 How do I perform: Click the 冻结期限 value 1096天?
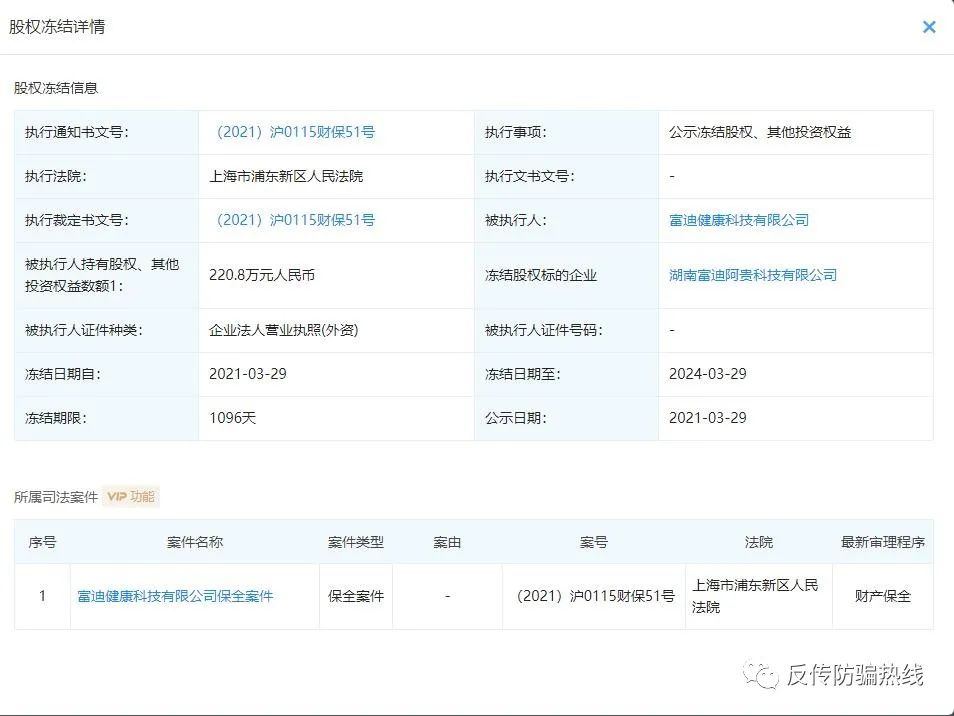click(233, 418)
